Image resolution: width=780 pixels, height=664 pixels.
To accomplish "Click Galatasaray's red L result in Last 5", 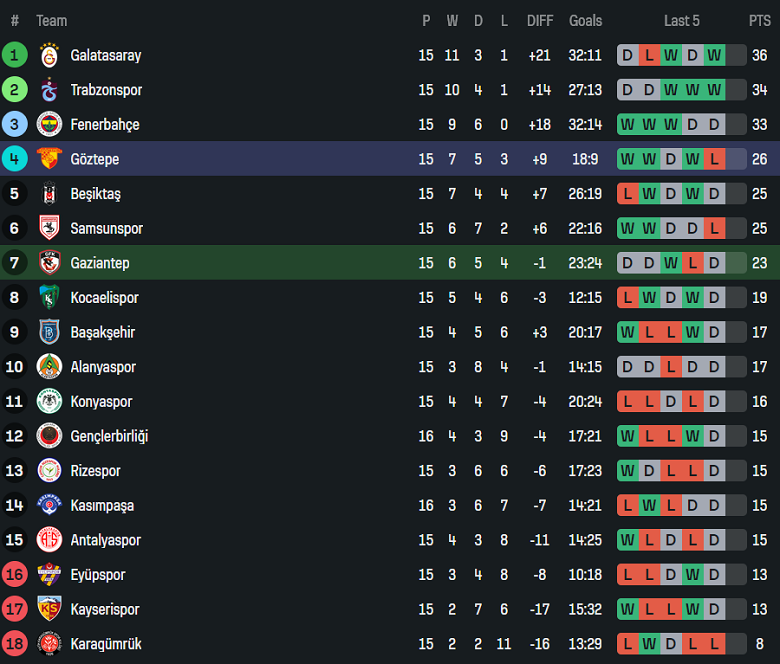I will (x=649, y=56).
